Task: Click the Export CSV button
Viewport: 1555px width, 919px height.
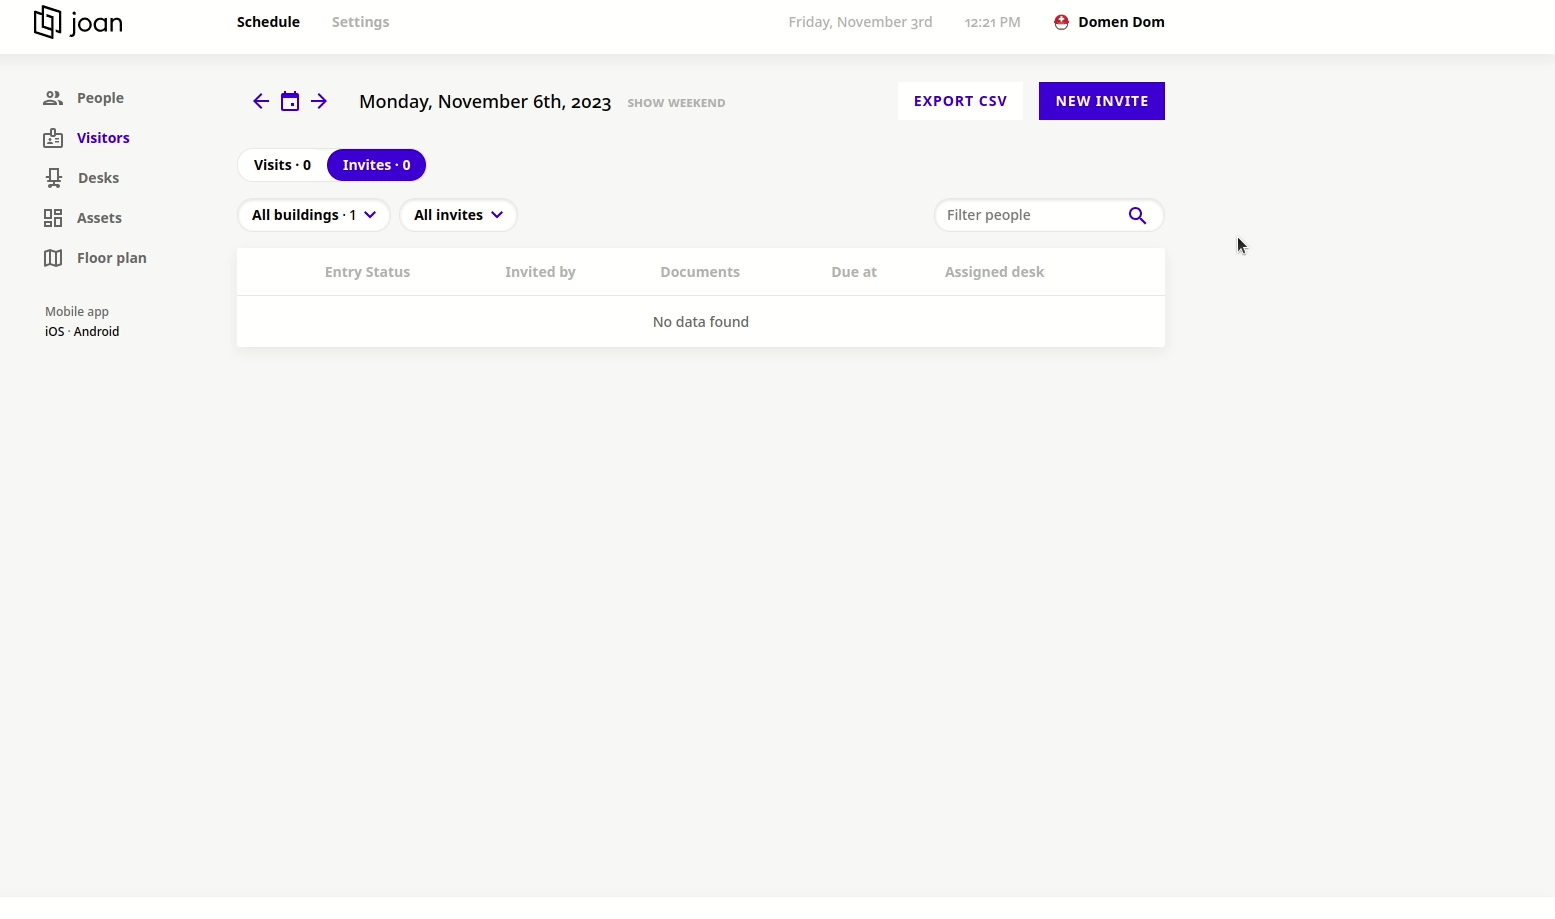Action: 960,101
